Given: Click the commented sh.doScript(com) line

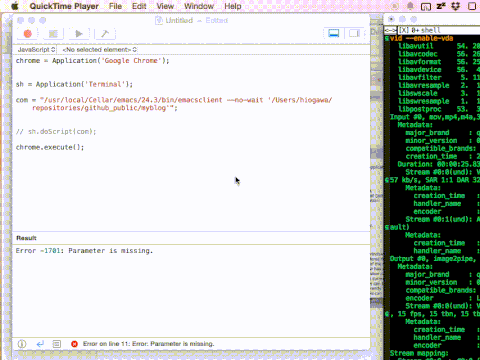Looking at the screenshot, I should click(x=56, y=131).
